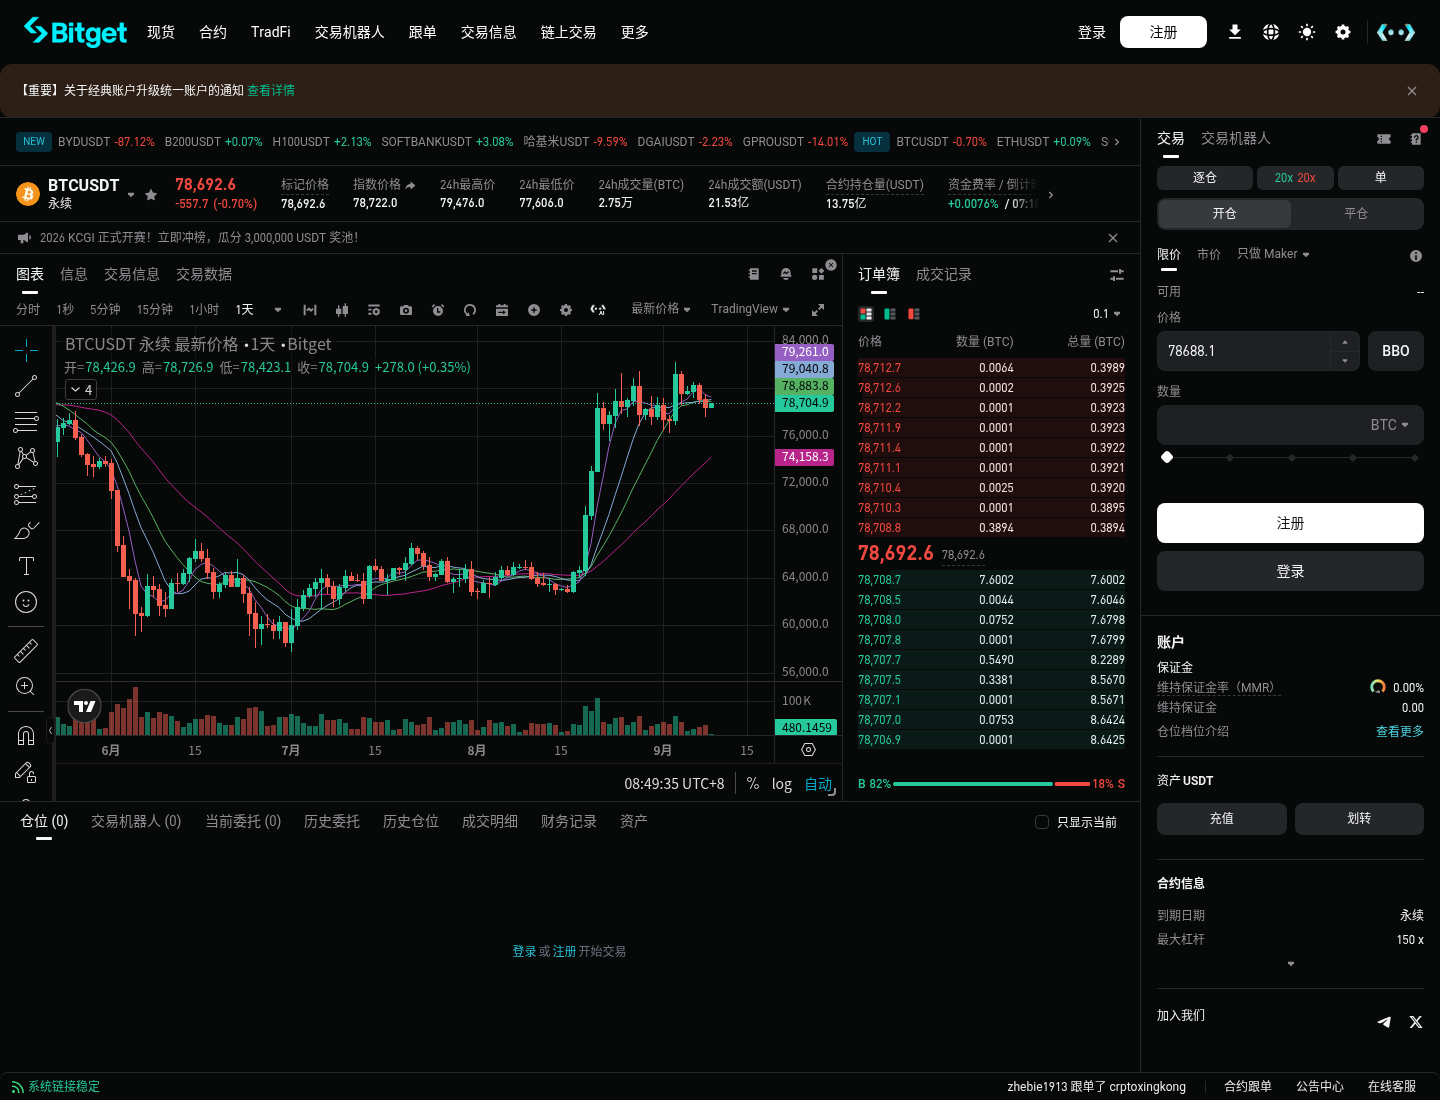Click the 查看更多 link under 账户
Screen dimensions: 1440x1100
(1400, 731)
